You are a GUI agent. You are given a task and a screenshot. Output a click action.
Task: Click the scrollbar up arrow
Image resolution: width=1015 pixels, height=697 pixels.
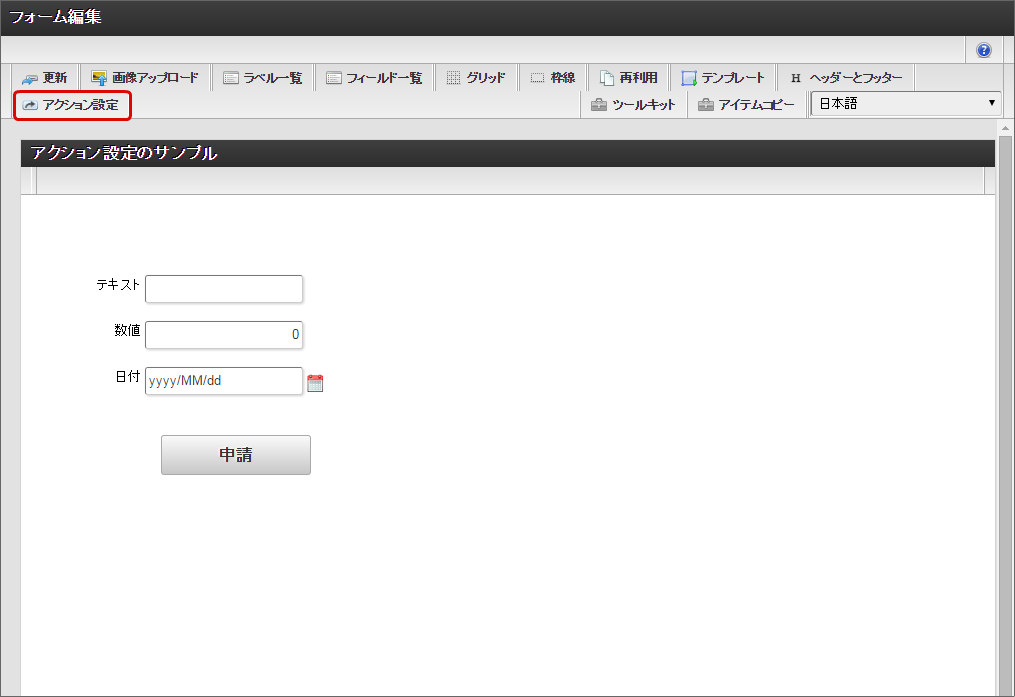(1005, 128)
